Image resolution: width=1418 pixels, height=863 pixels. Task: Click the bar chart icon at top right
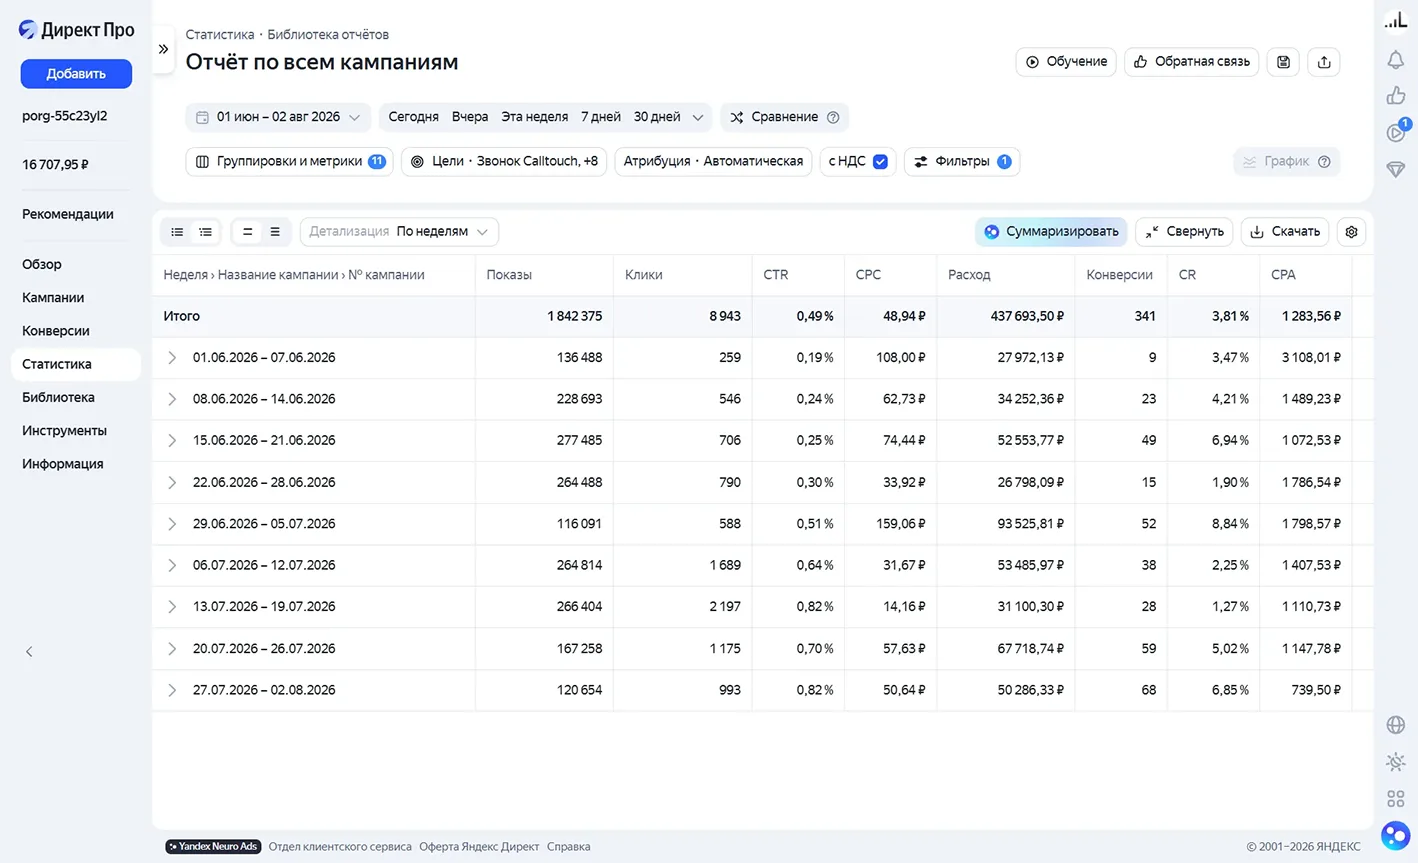pyautogui.click(x=1396, y=20)
